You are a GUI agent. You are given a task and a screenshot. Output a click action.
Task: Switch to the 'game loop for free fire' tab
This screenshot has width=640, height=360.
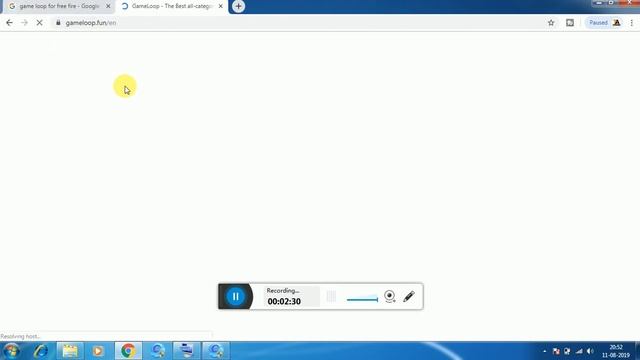pos(59,6)
